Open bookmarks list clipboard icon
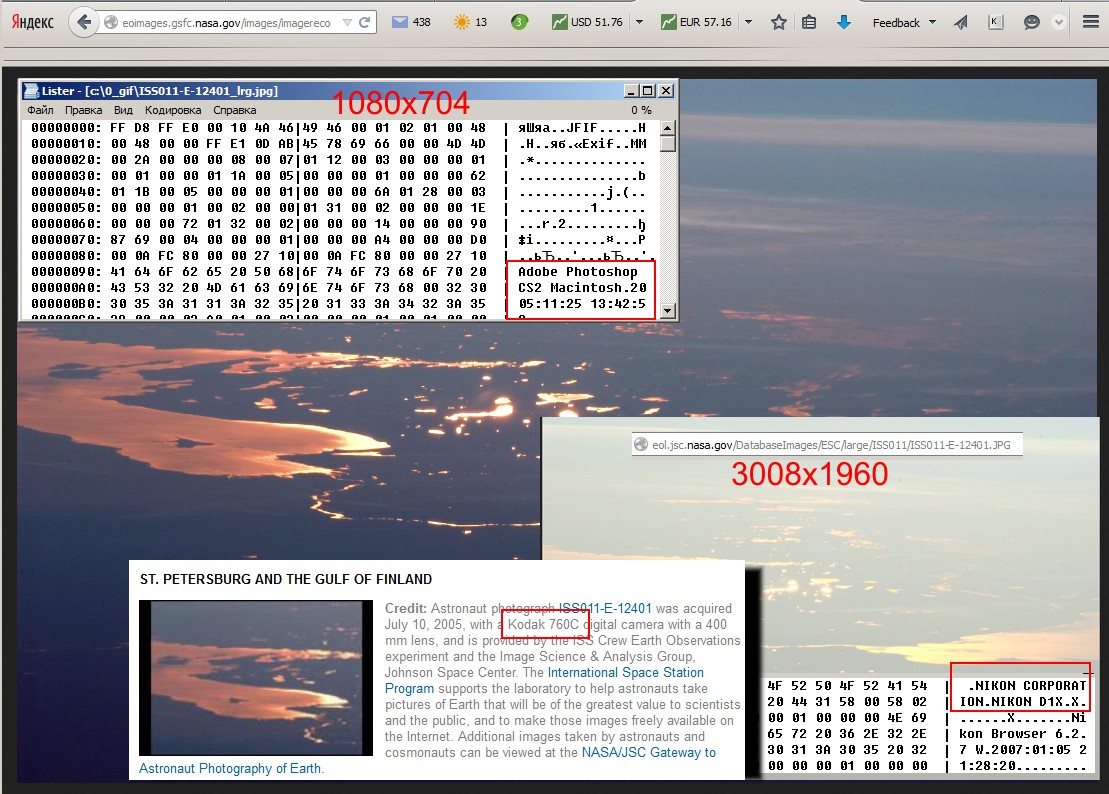Screen dimensions: 1109x794 pos(809,23)
